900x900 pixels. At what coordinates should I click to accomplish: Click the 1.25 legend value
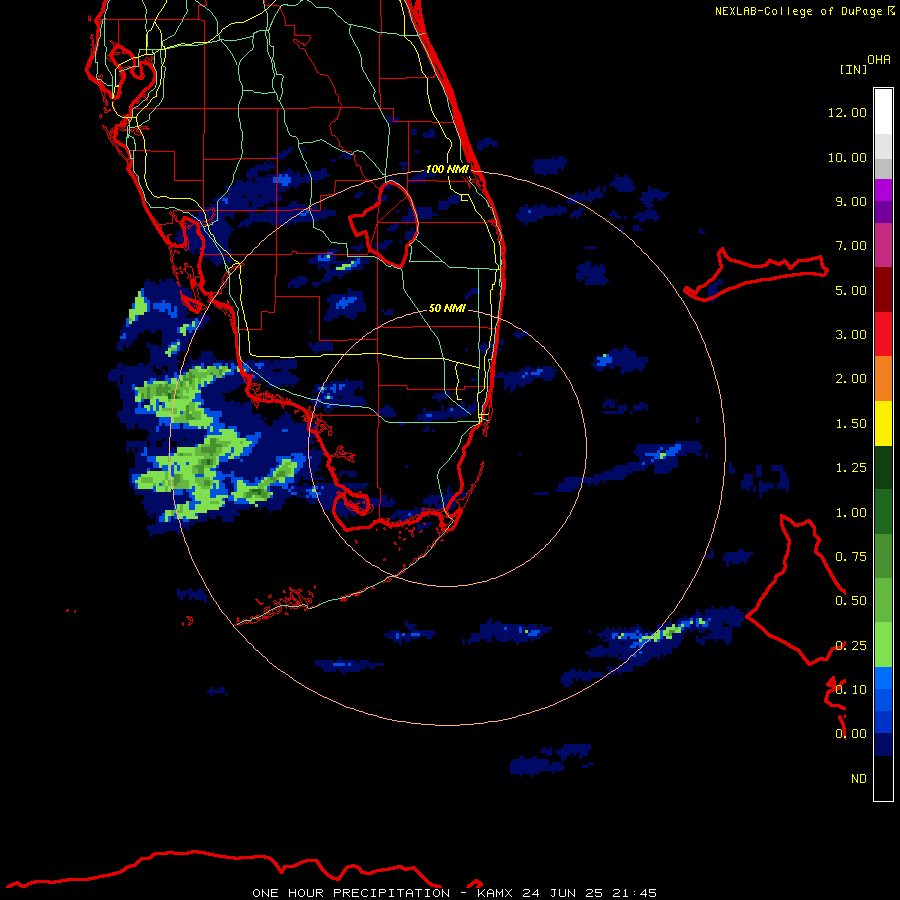[851, 468]
